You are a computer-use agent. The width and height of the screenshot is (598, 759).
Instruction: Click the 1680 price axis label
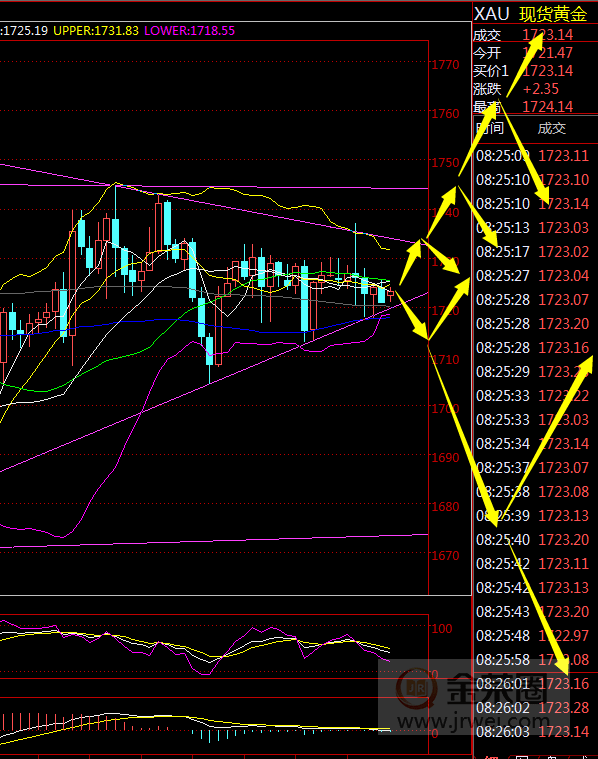point(445,507)
